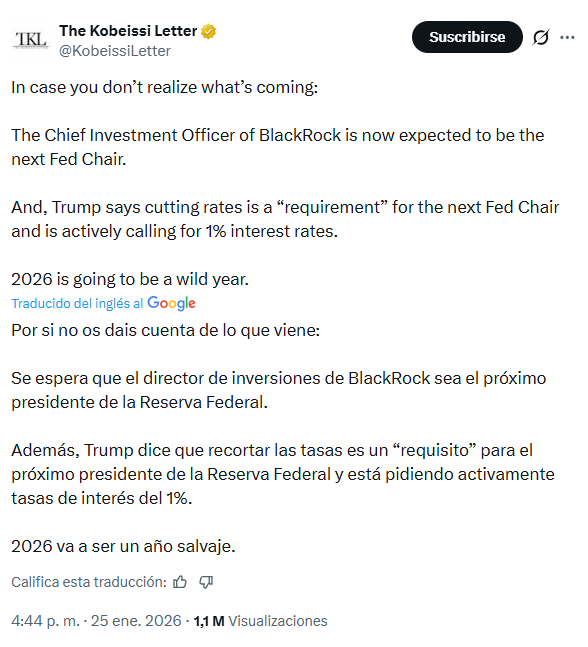Click the Google logo in translation notice
588x647 pixels.
pos(172,303)
